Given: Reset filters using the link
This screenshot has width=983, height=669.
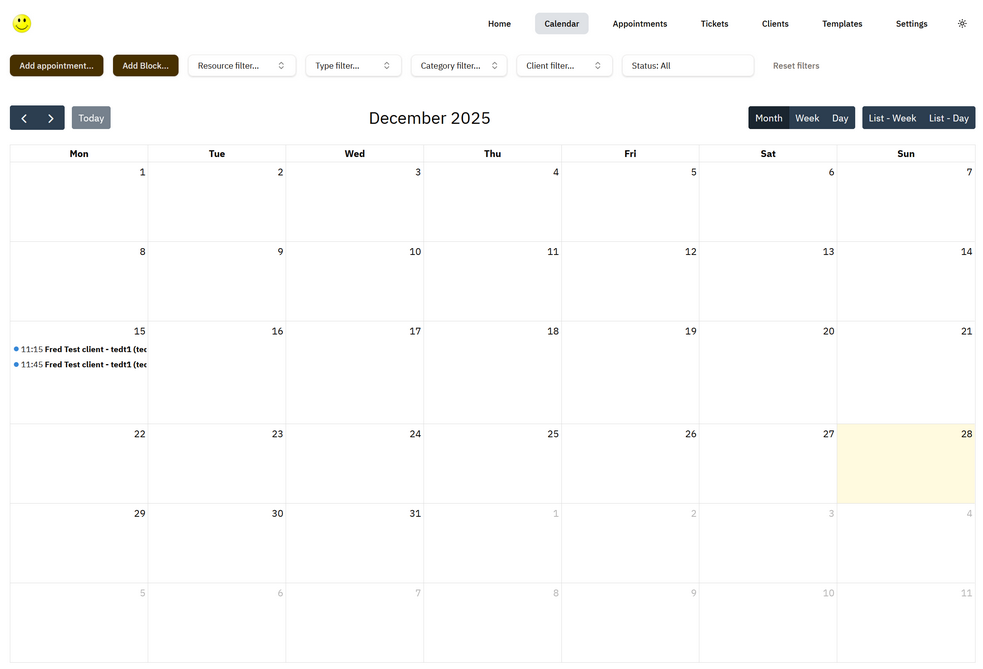Looking at the screenshot, I should tap(795, 66).
